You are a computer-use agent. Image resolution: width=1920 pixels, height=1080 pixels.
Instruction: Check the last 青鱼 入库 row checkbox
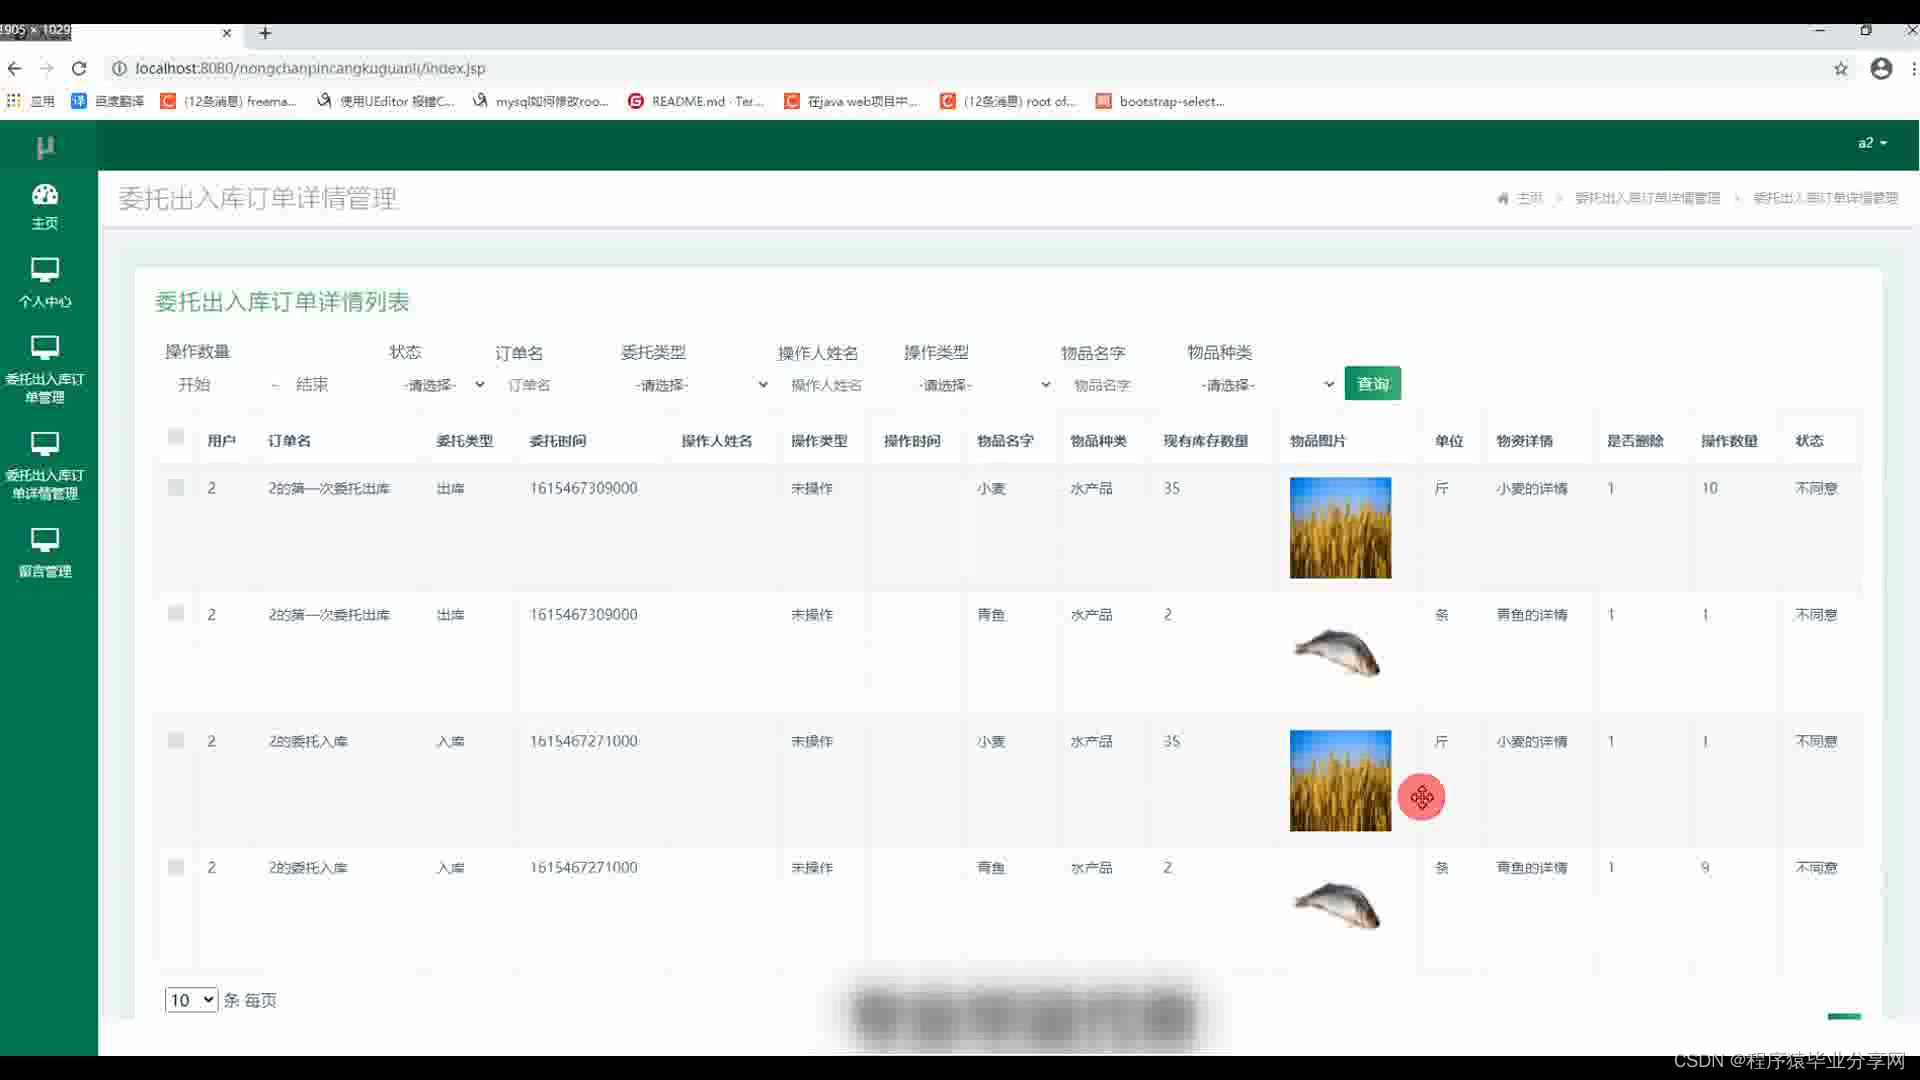coord(176,867)
